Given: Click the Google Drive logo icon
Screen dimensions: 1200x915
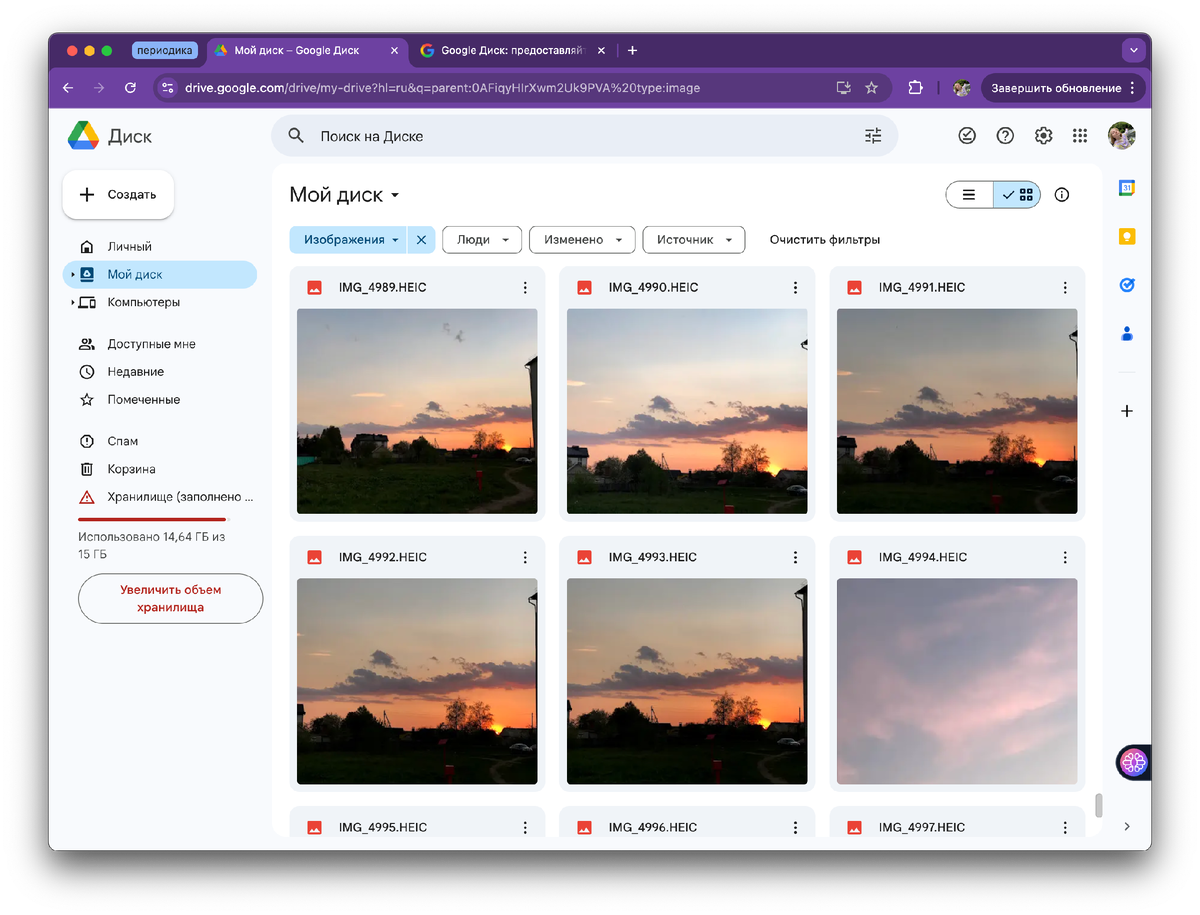Looking at the screenshot, I should (83, 136).
